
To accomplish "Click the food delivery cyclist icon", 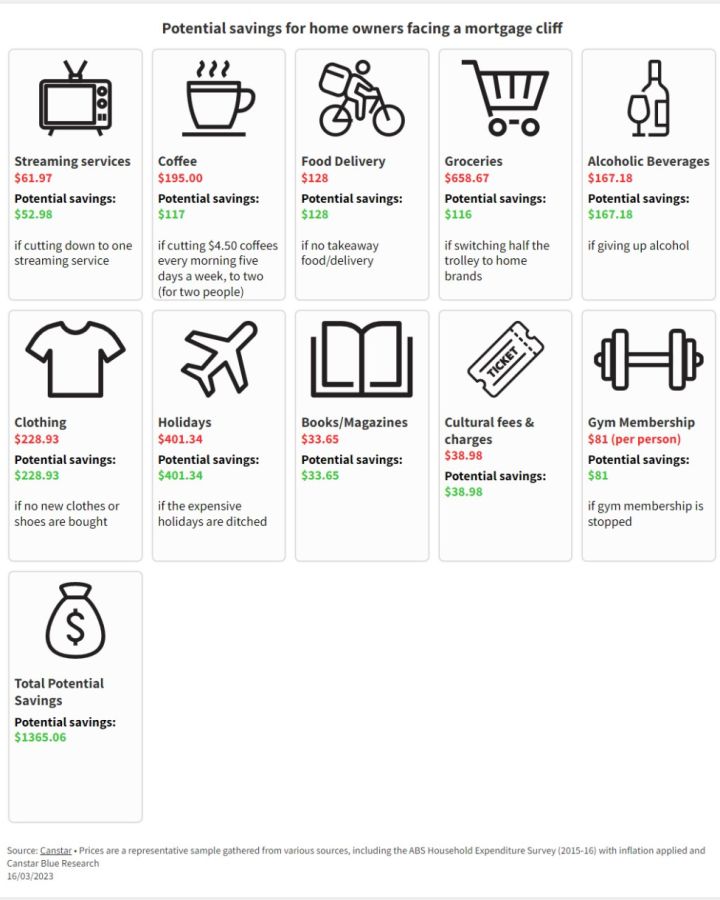I will [362, 98].
